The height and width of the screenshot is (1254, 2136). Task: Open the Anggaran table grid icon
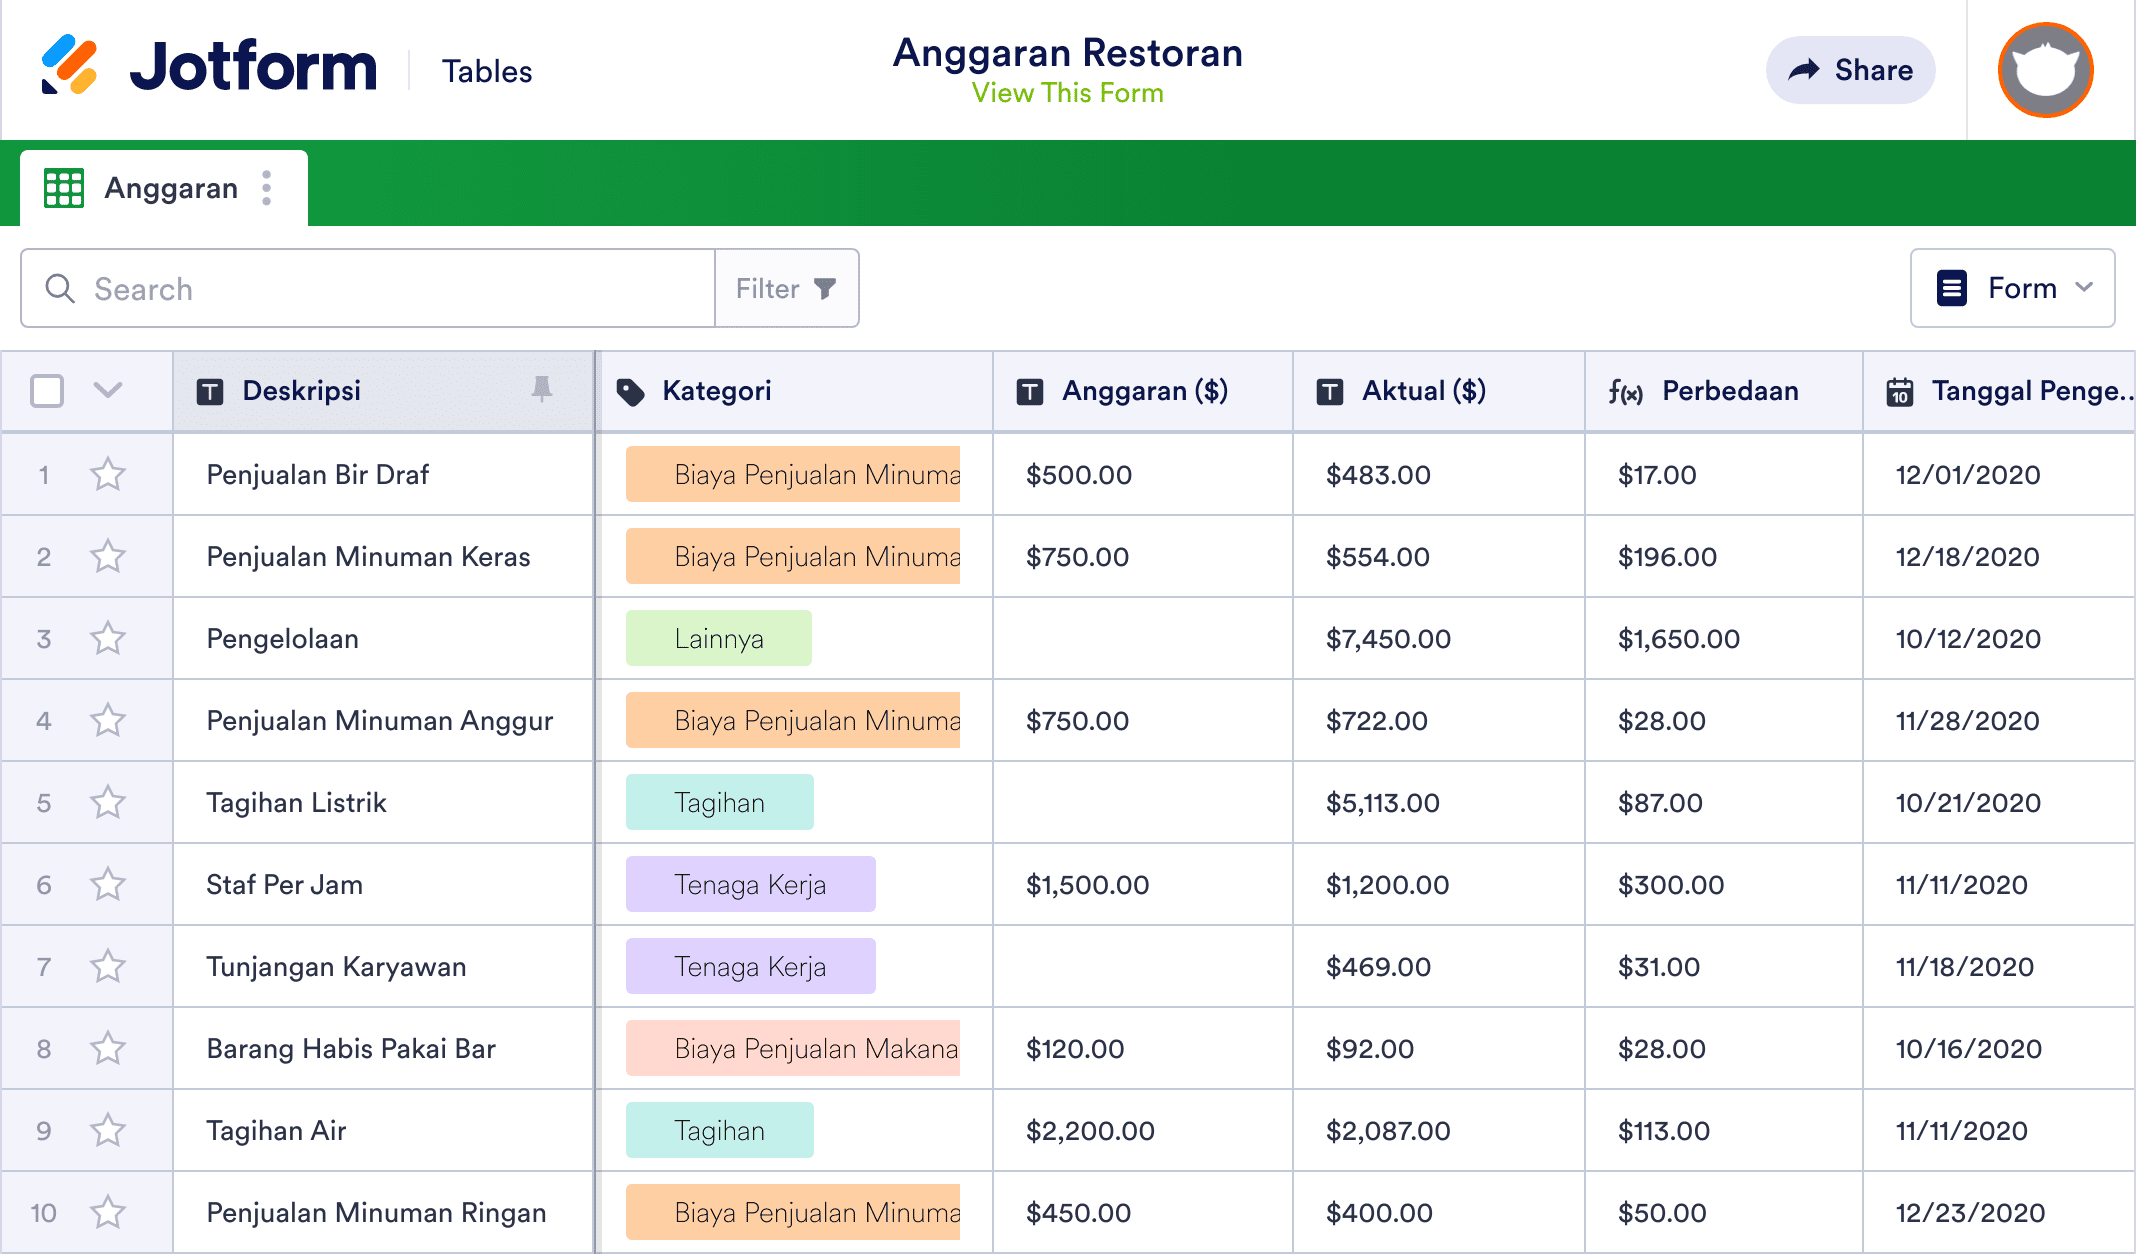coord(63,187)
